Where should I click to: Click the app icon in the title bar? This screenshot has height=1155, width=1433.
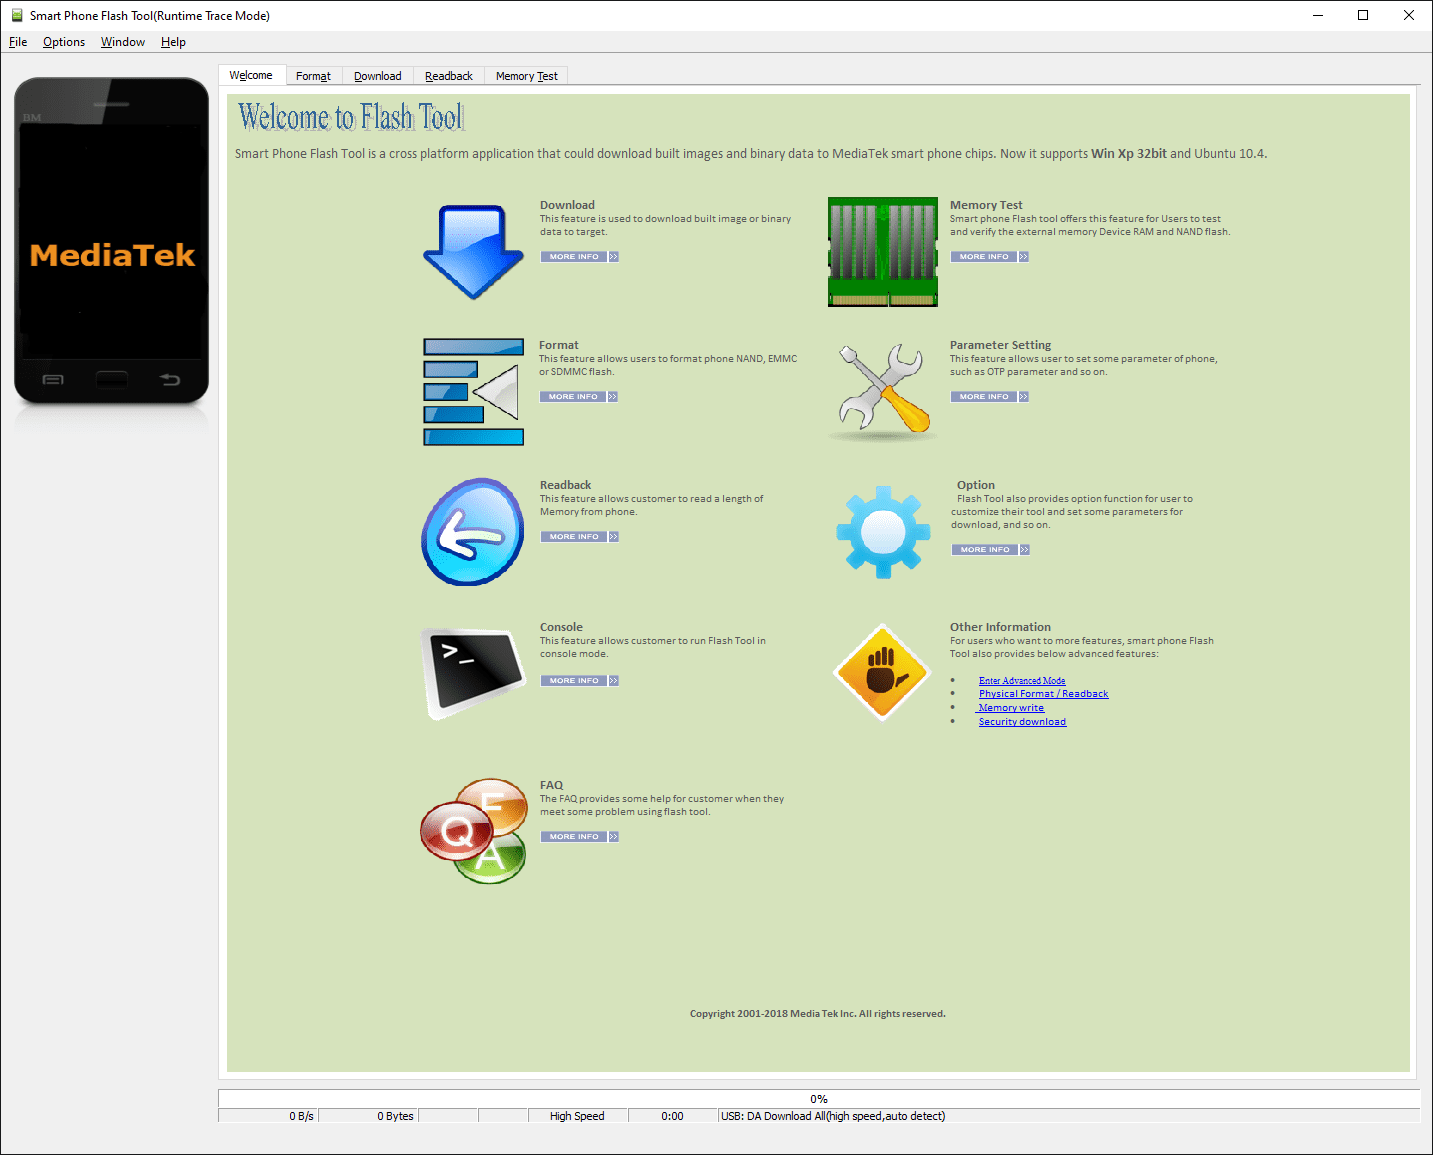[17, 15]
